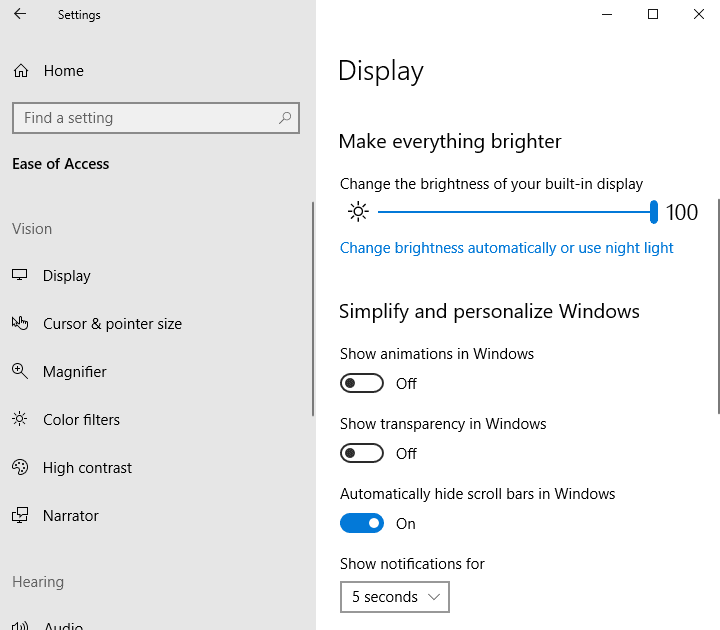Click the Ease of Access heading

point(61,164)
